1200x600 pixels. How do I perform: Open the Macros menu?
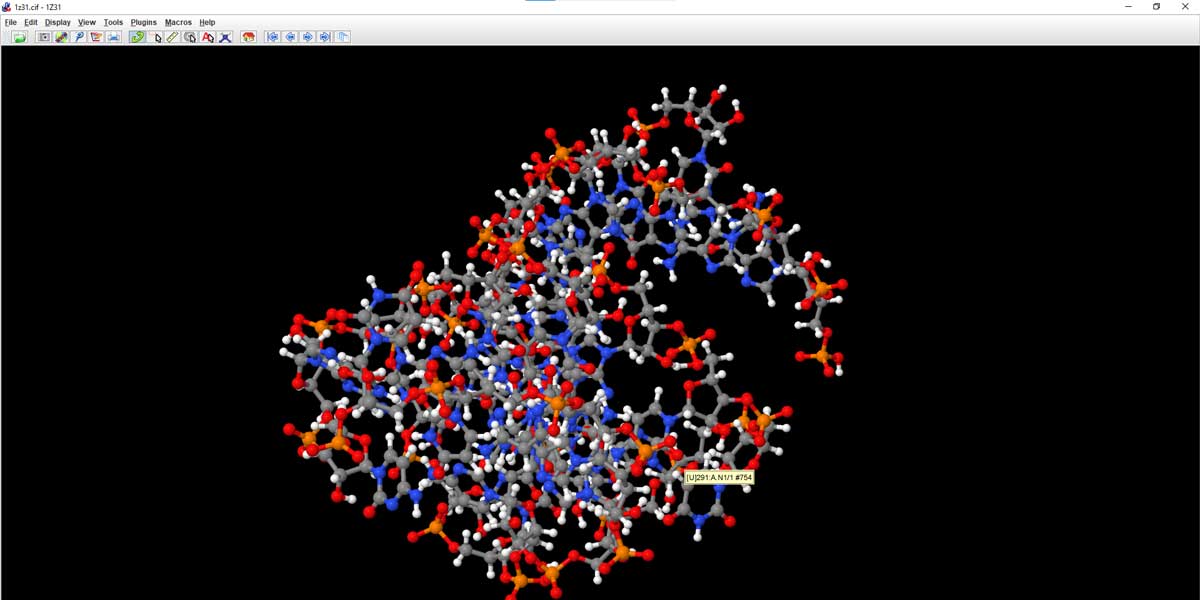177,21
